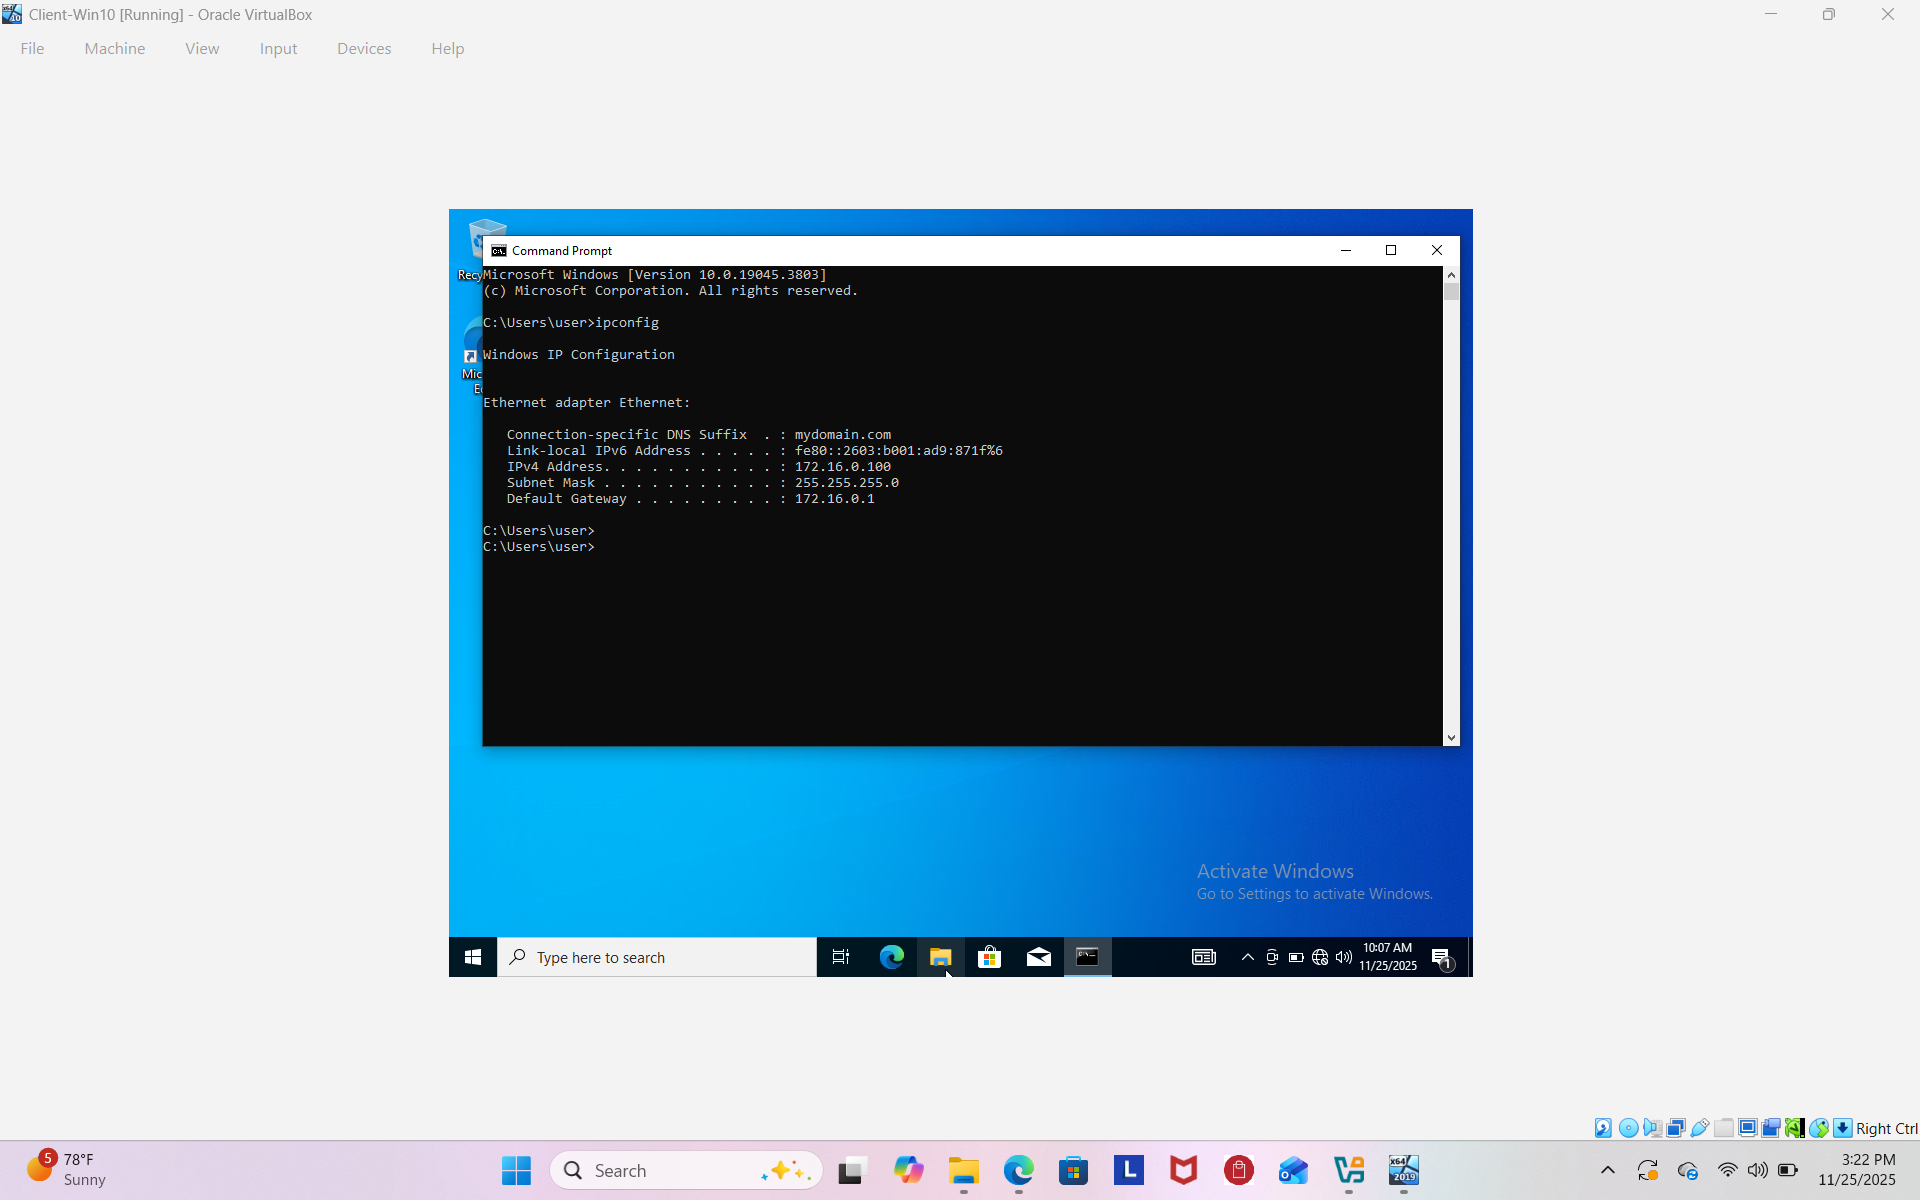Open Microsoft Store in the guest taskbar

989,957
